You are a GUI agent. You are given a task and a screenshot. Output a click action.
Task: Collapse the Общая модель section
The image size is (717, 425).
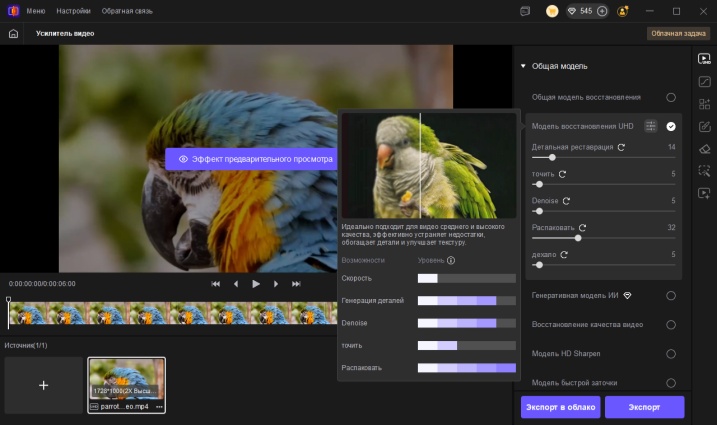(522, 66)
